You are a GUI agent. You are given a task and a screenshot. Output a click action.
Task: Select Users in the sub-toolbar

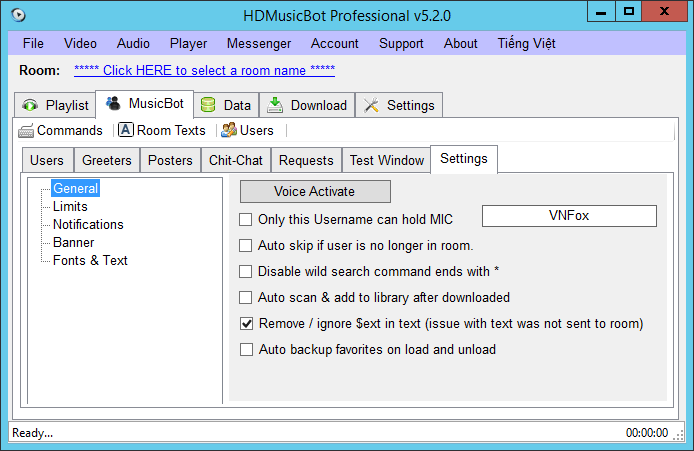[248, 131]
